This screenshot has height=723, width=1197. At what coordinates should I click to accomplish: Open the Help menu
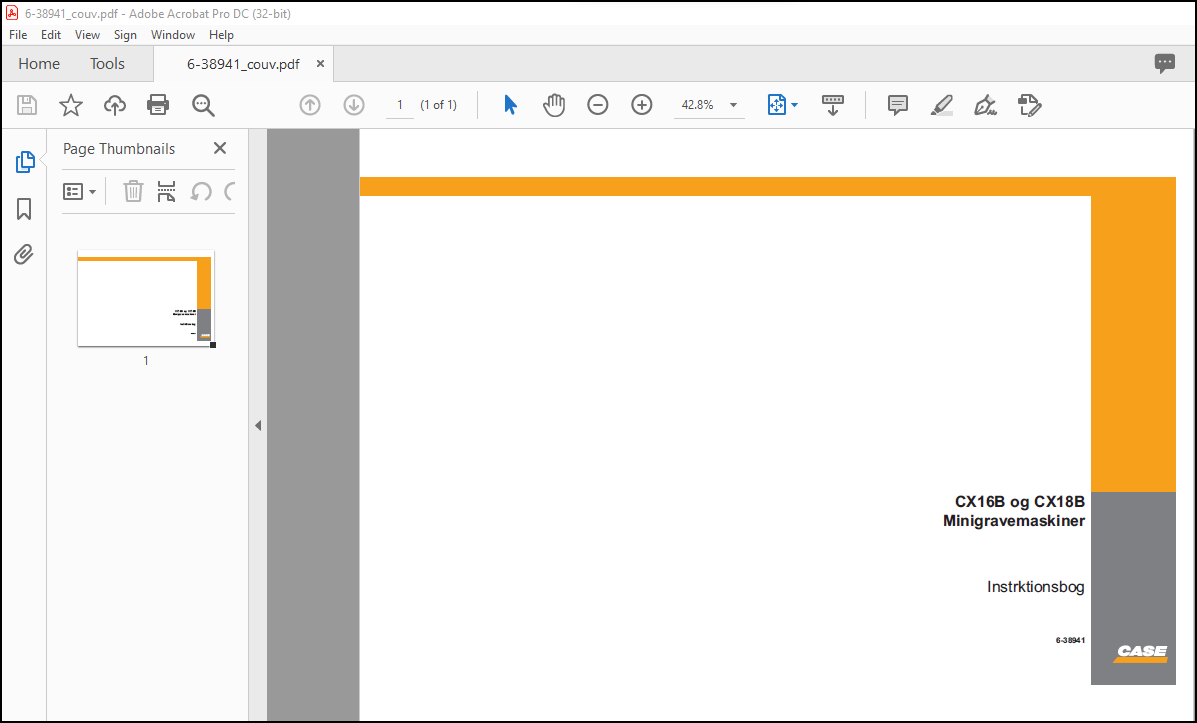click(x=221, y=35)
